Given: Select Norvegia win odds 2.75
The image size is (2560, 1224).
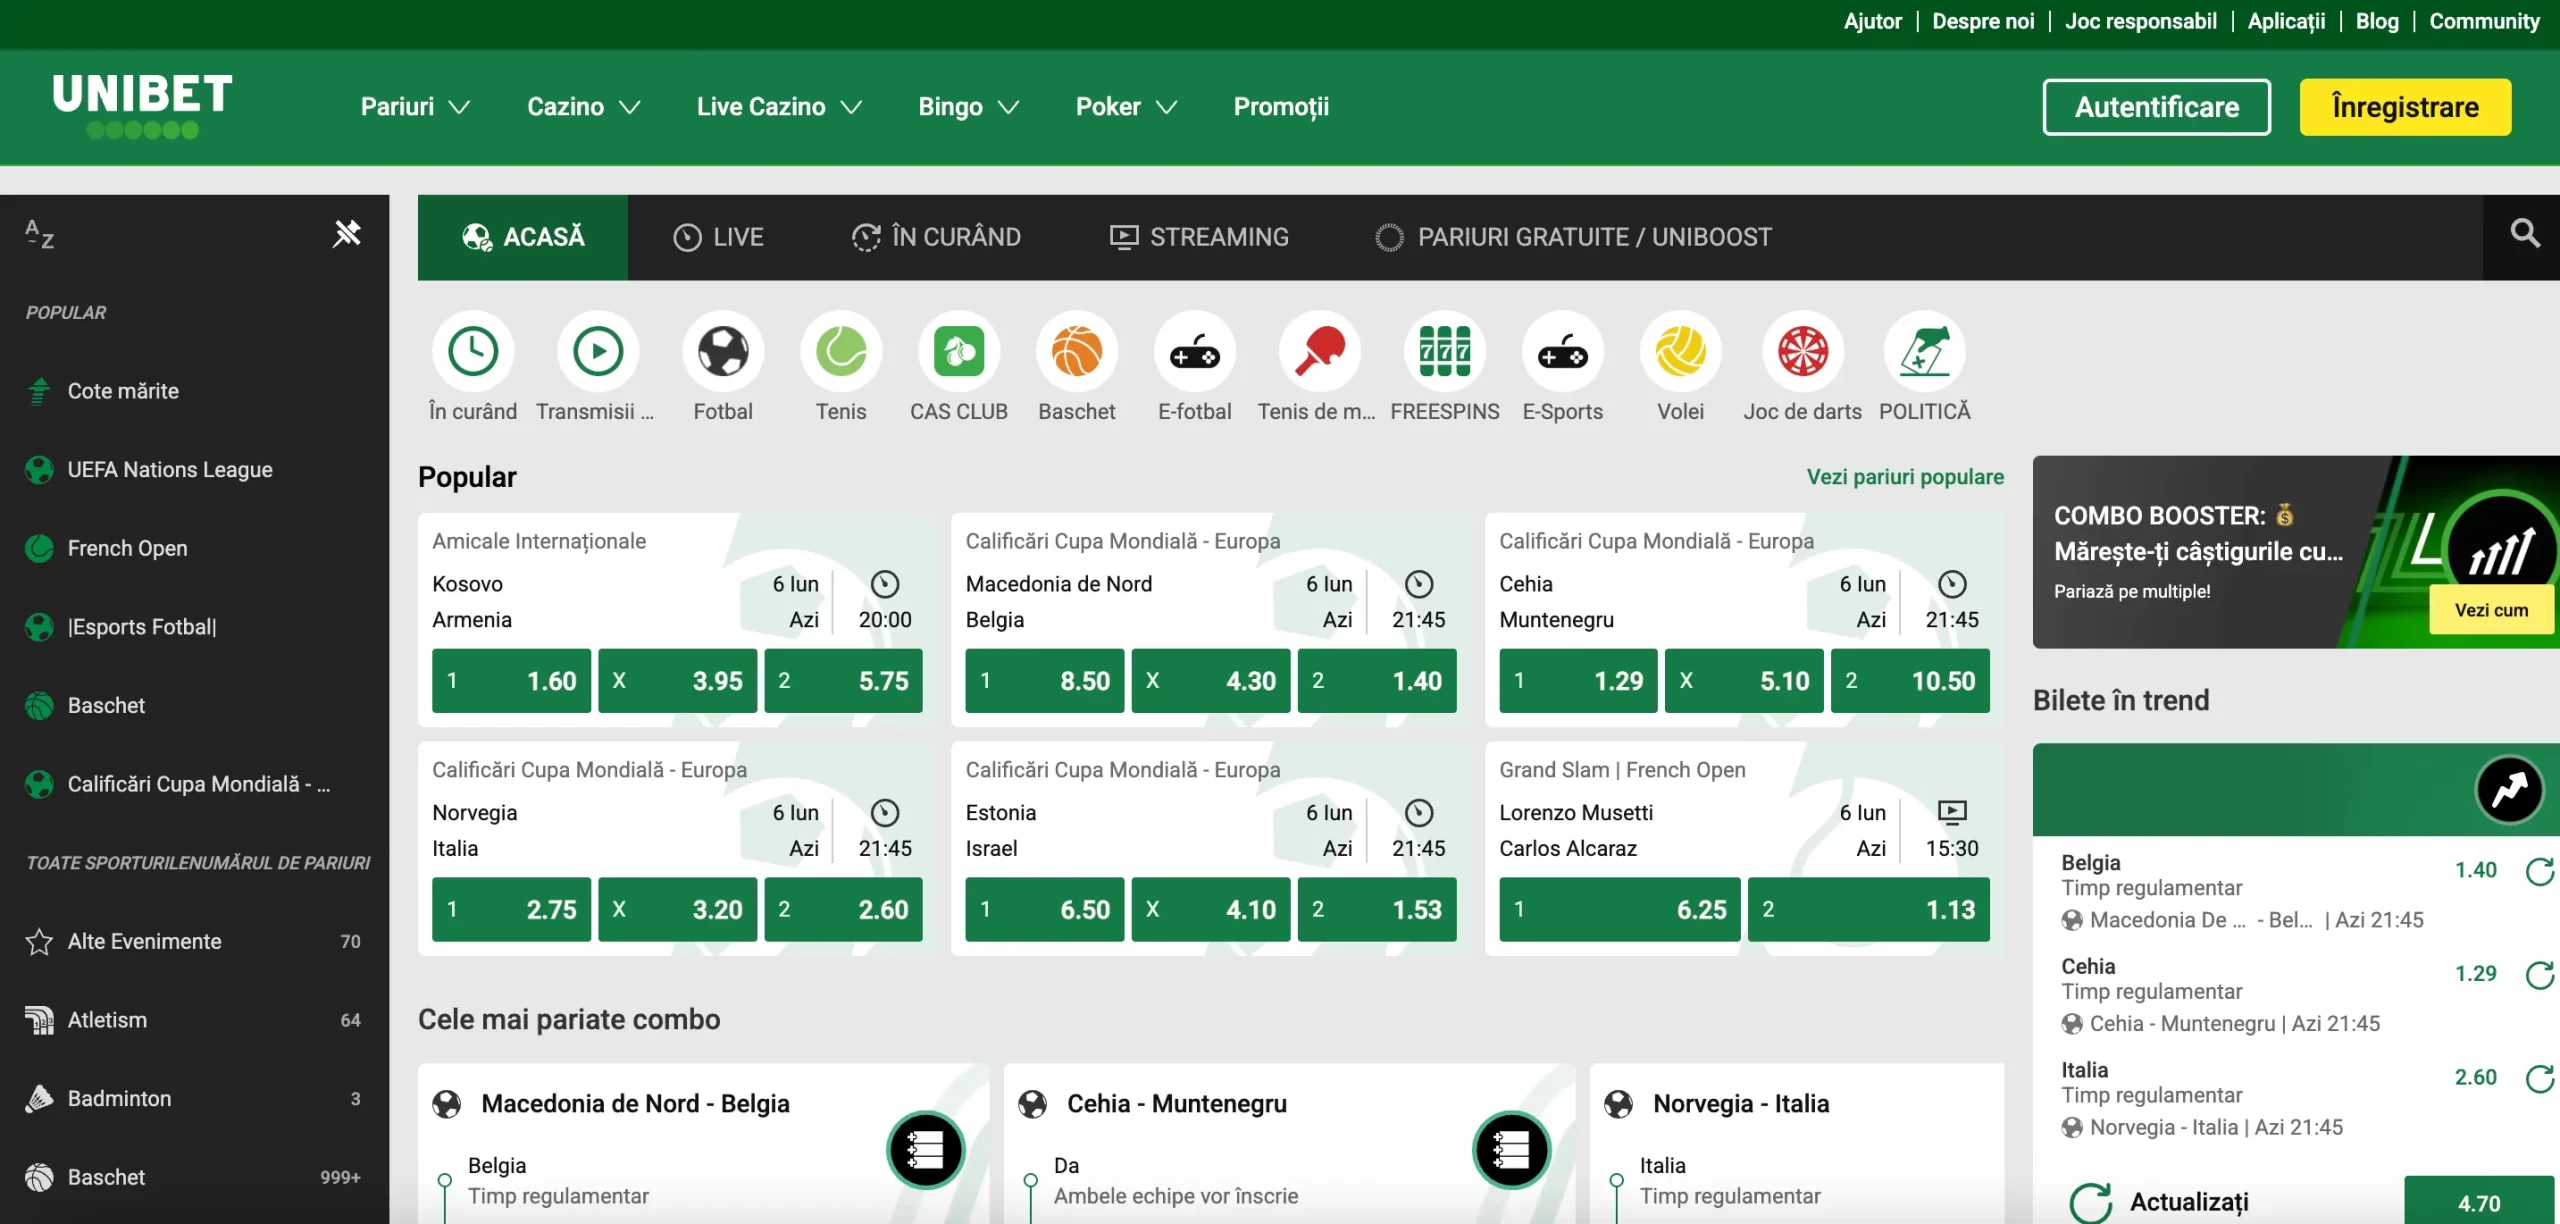Looking at the screenshot, I should tap(511, 910).
